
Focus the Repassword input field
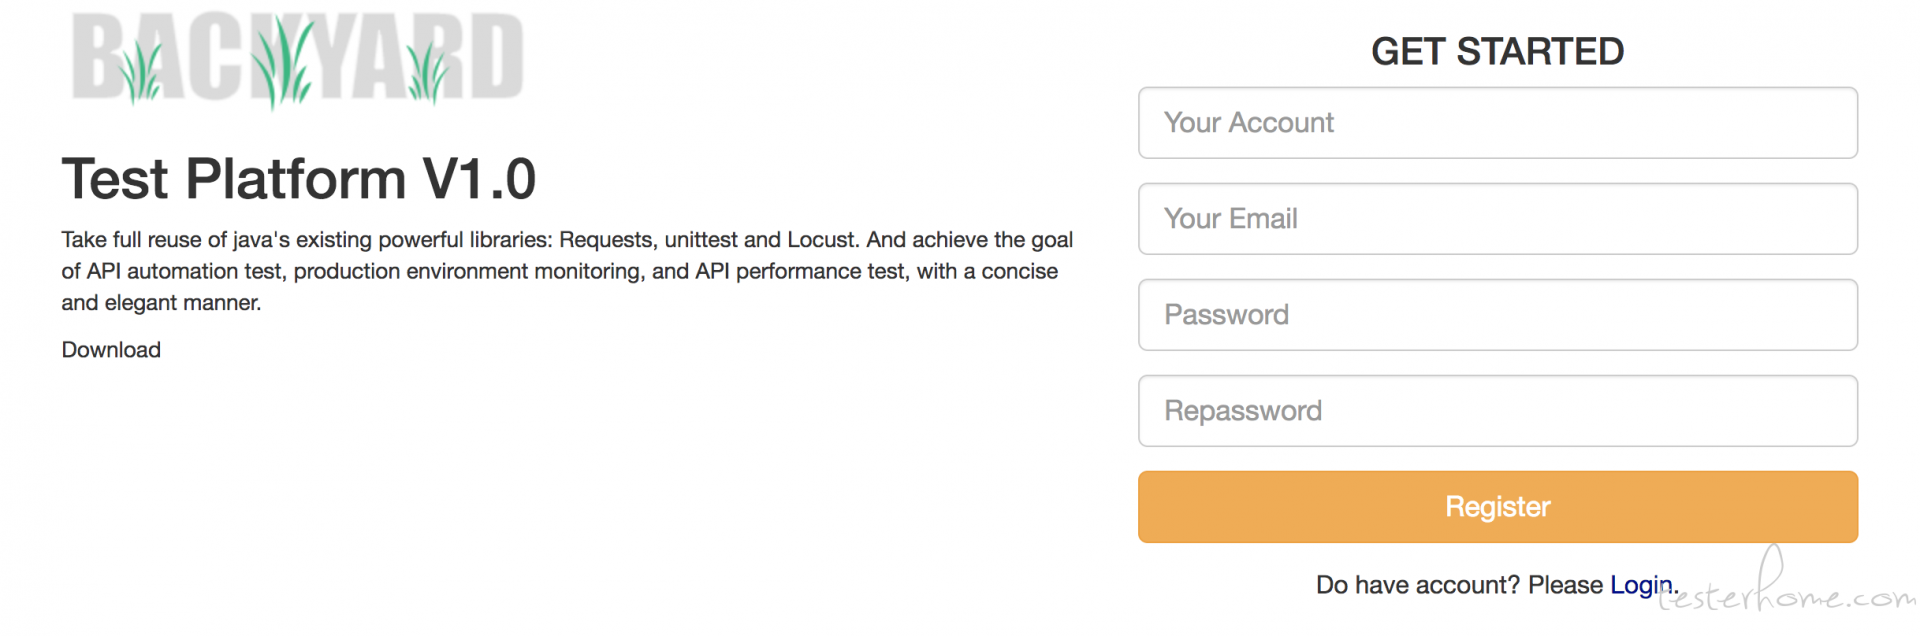pyautogui.click(x=1497, y=411)
